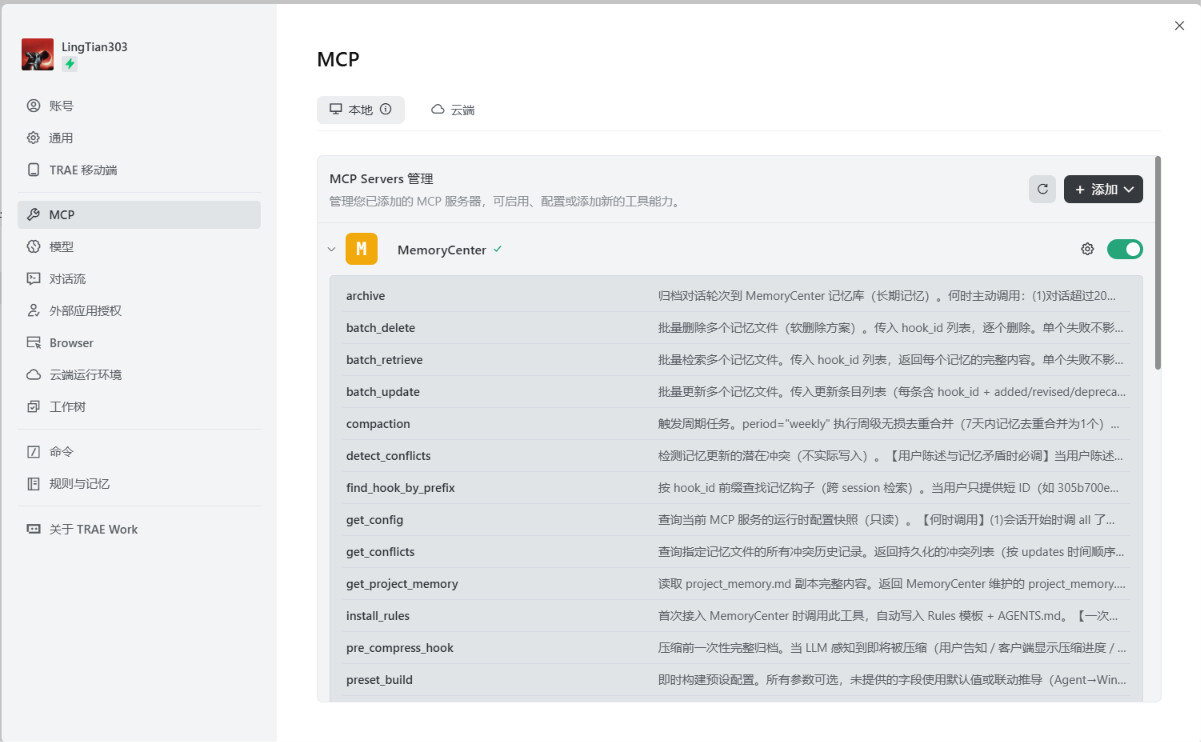
Task: Click the description of the compaction tool
Action: 889,424
